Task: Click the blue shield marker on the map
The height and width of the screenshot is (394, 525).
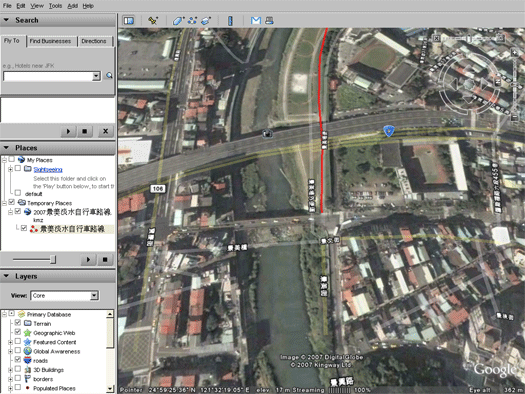Action: coord(388,131)
